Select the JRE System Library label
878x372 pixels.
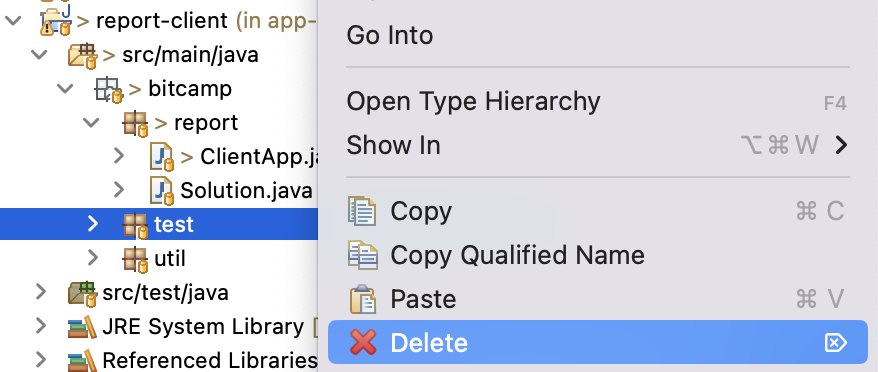click(203, 327)
